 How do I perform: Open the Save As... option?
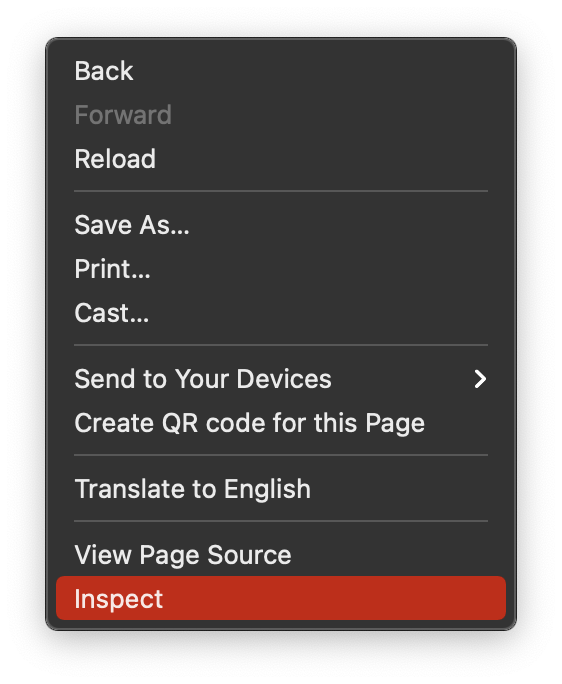pyautogui.click(x=281, y=225)
